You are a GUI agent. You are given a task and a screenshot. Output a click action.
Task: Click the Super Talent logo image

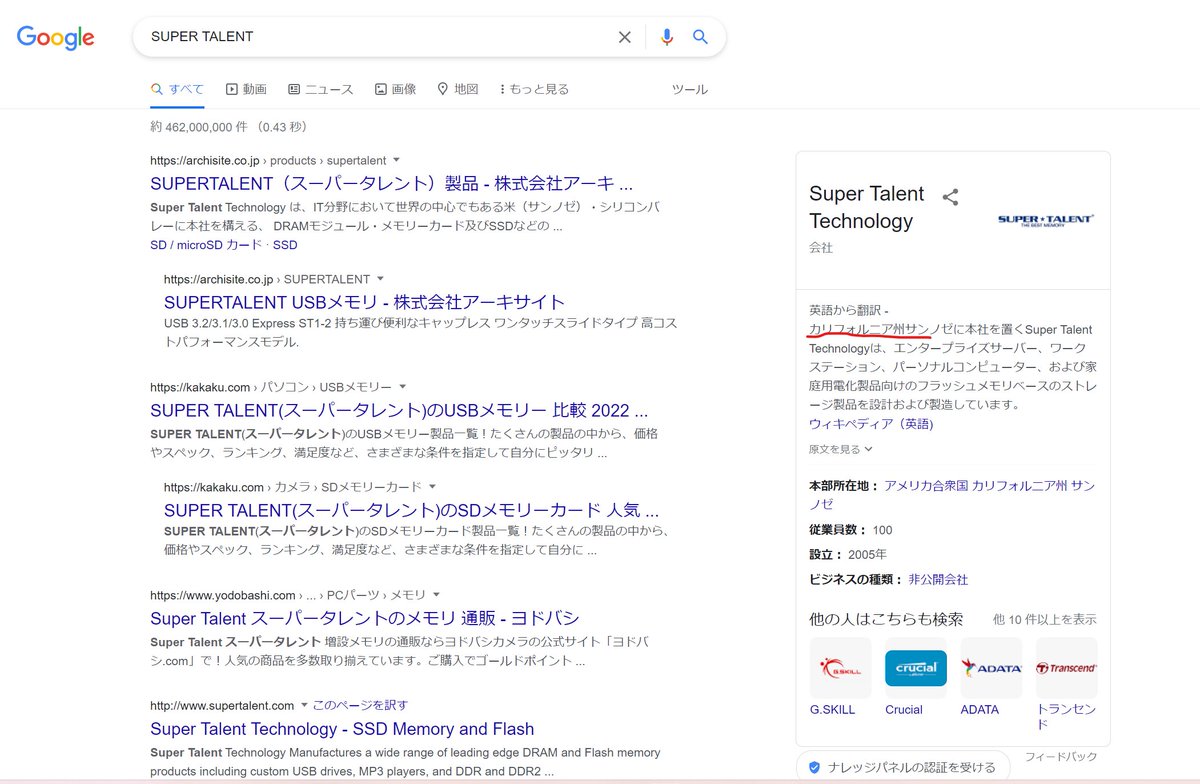(1045, 220)
